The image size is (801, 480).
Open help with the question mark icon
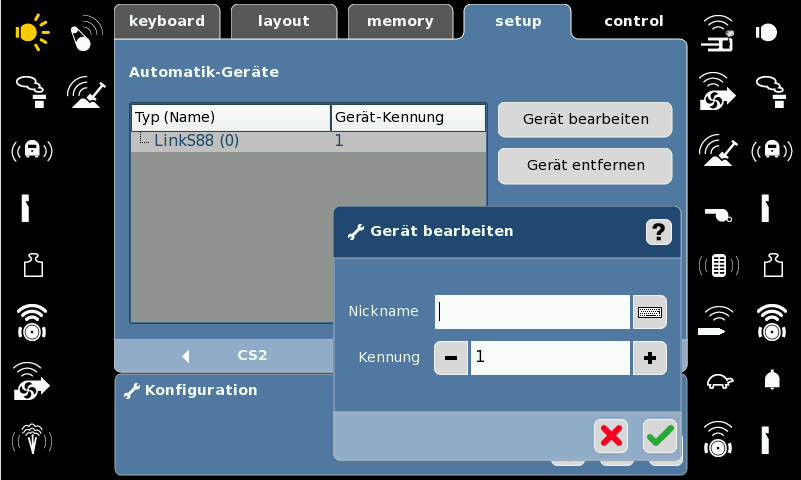pos(658,232)
